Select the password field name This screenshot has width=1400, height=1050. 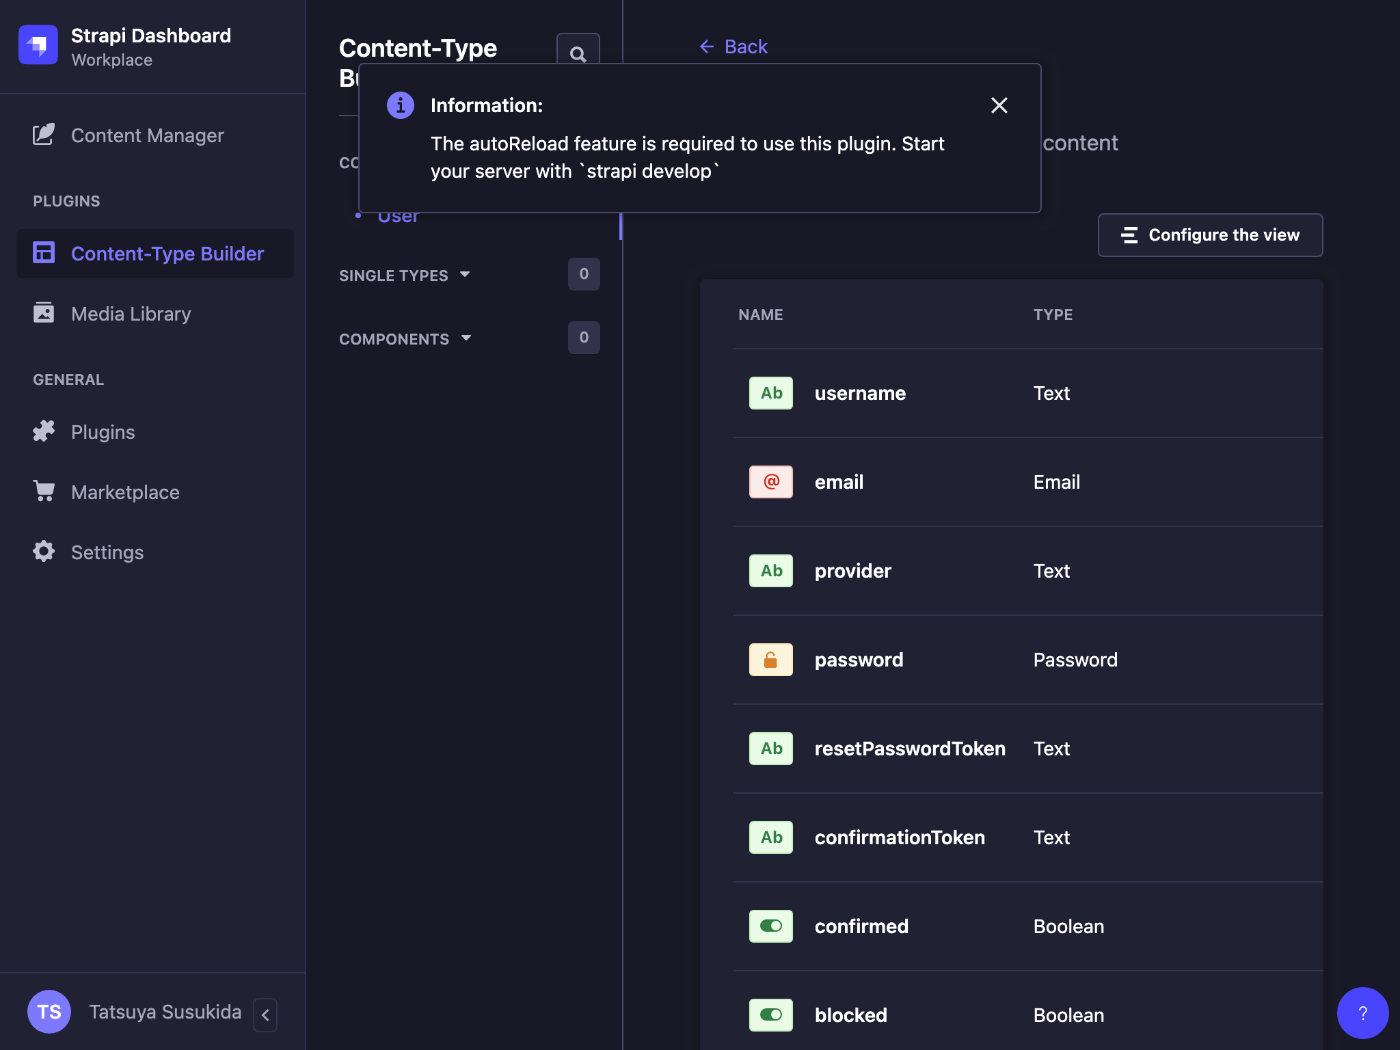[859, 660]
